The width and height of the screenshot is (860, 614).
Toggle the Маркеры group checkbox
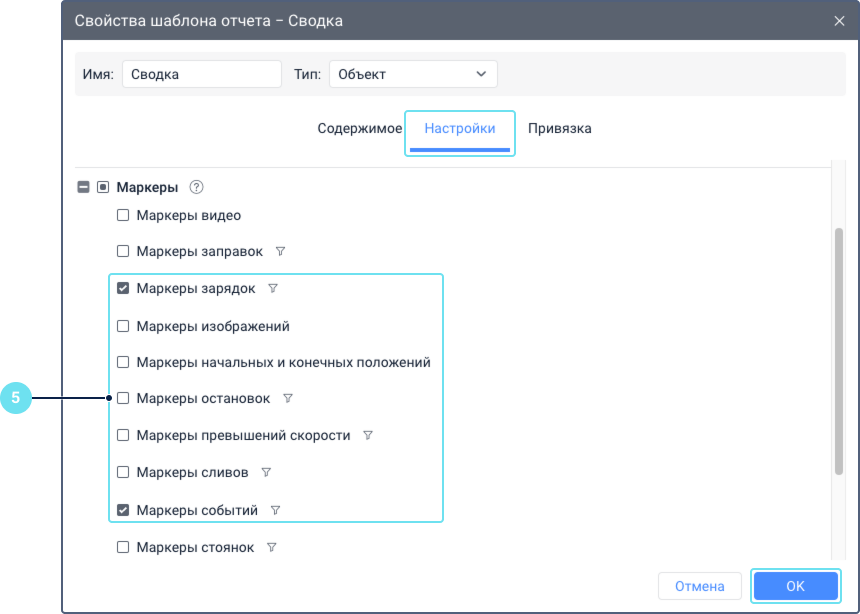103,187
